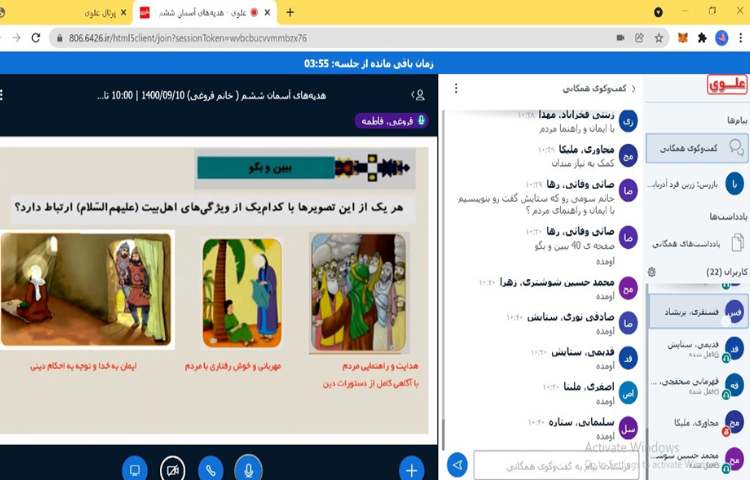Click the remaining time 03:55 banner
Viewport: 750px width, 480px height.
coord(368,63)
